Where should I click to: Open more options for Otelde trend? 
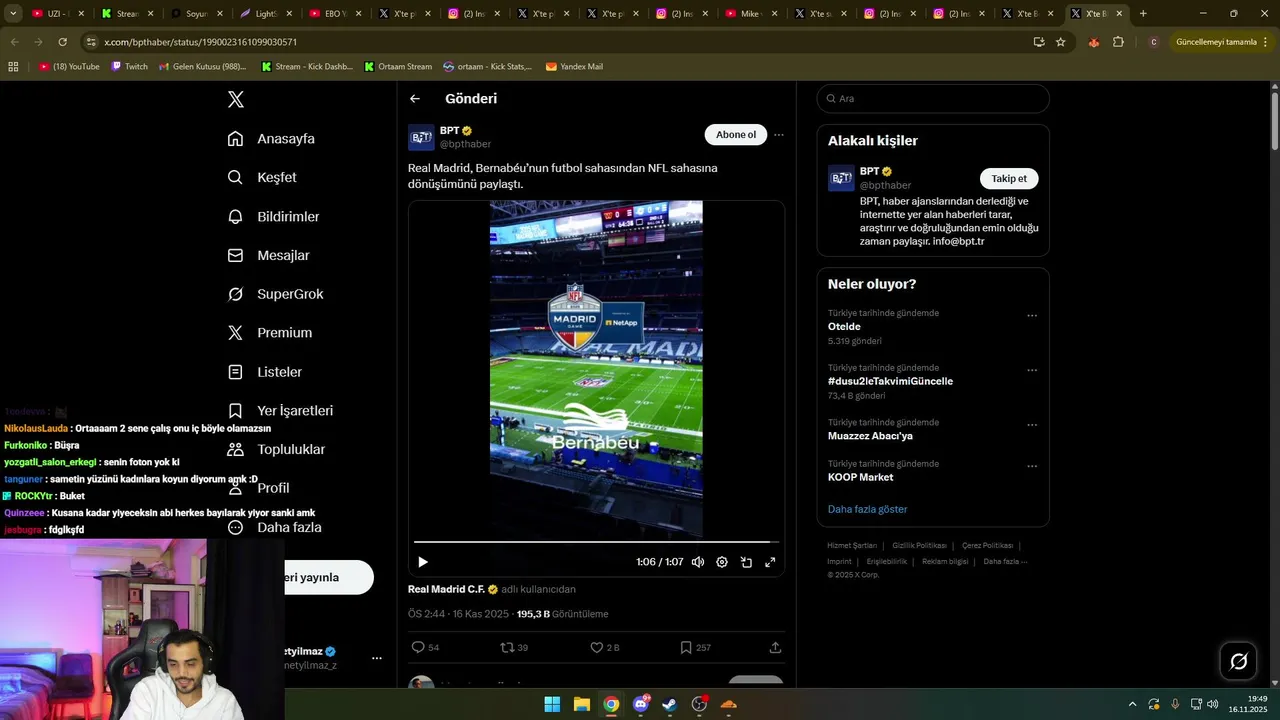coord(1032,316)
